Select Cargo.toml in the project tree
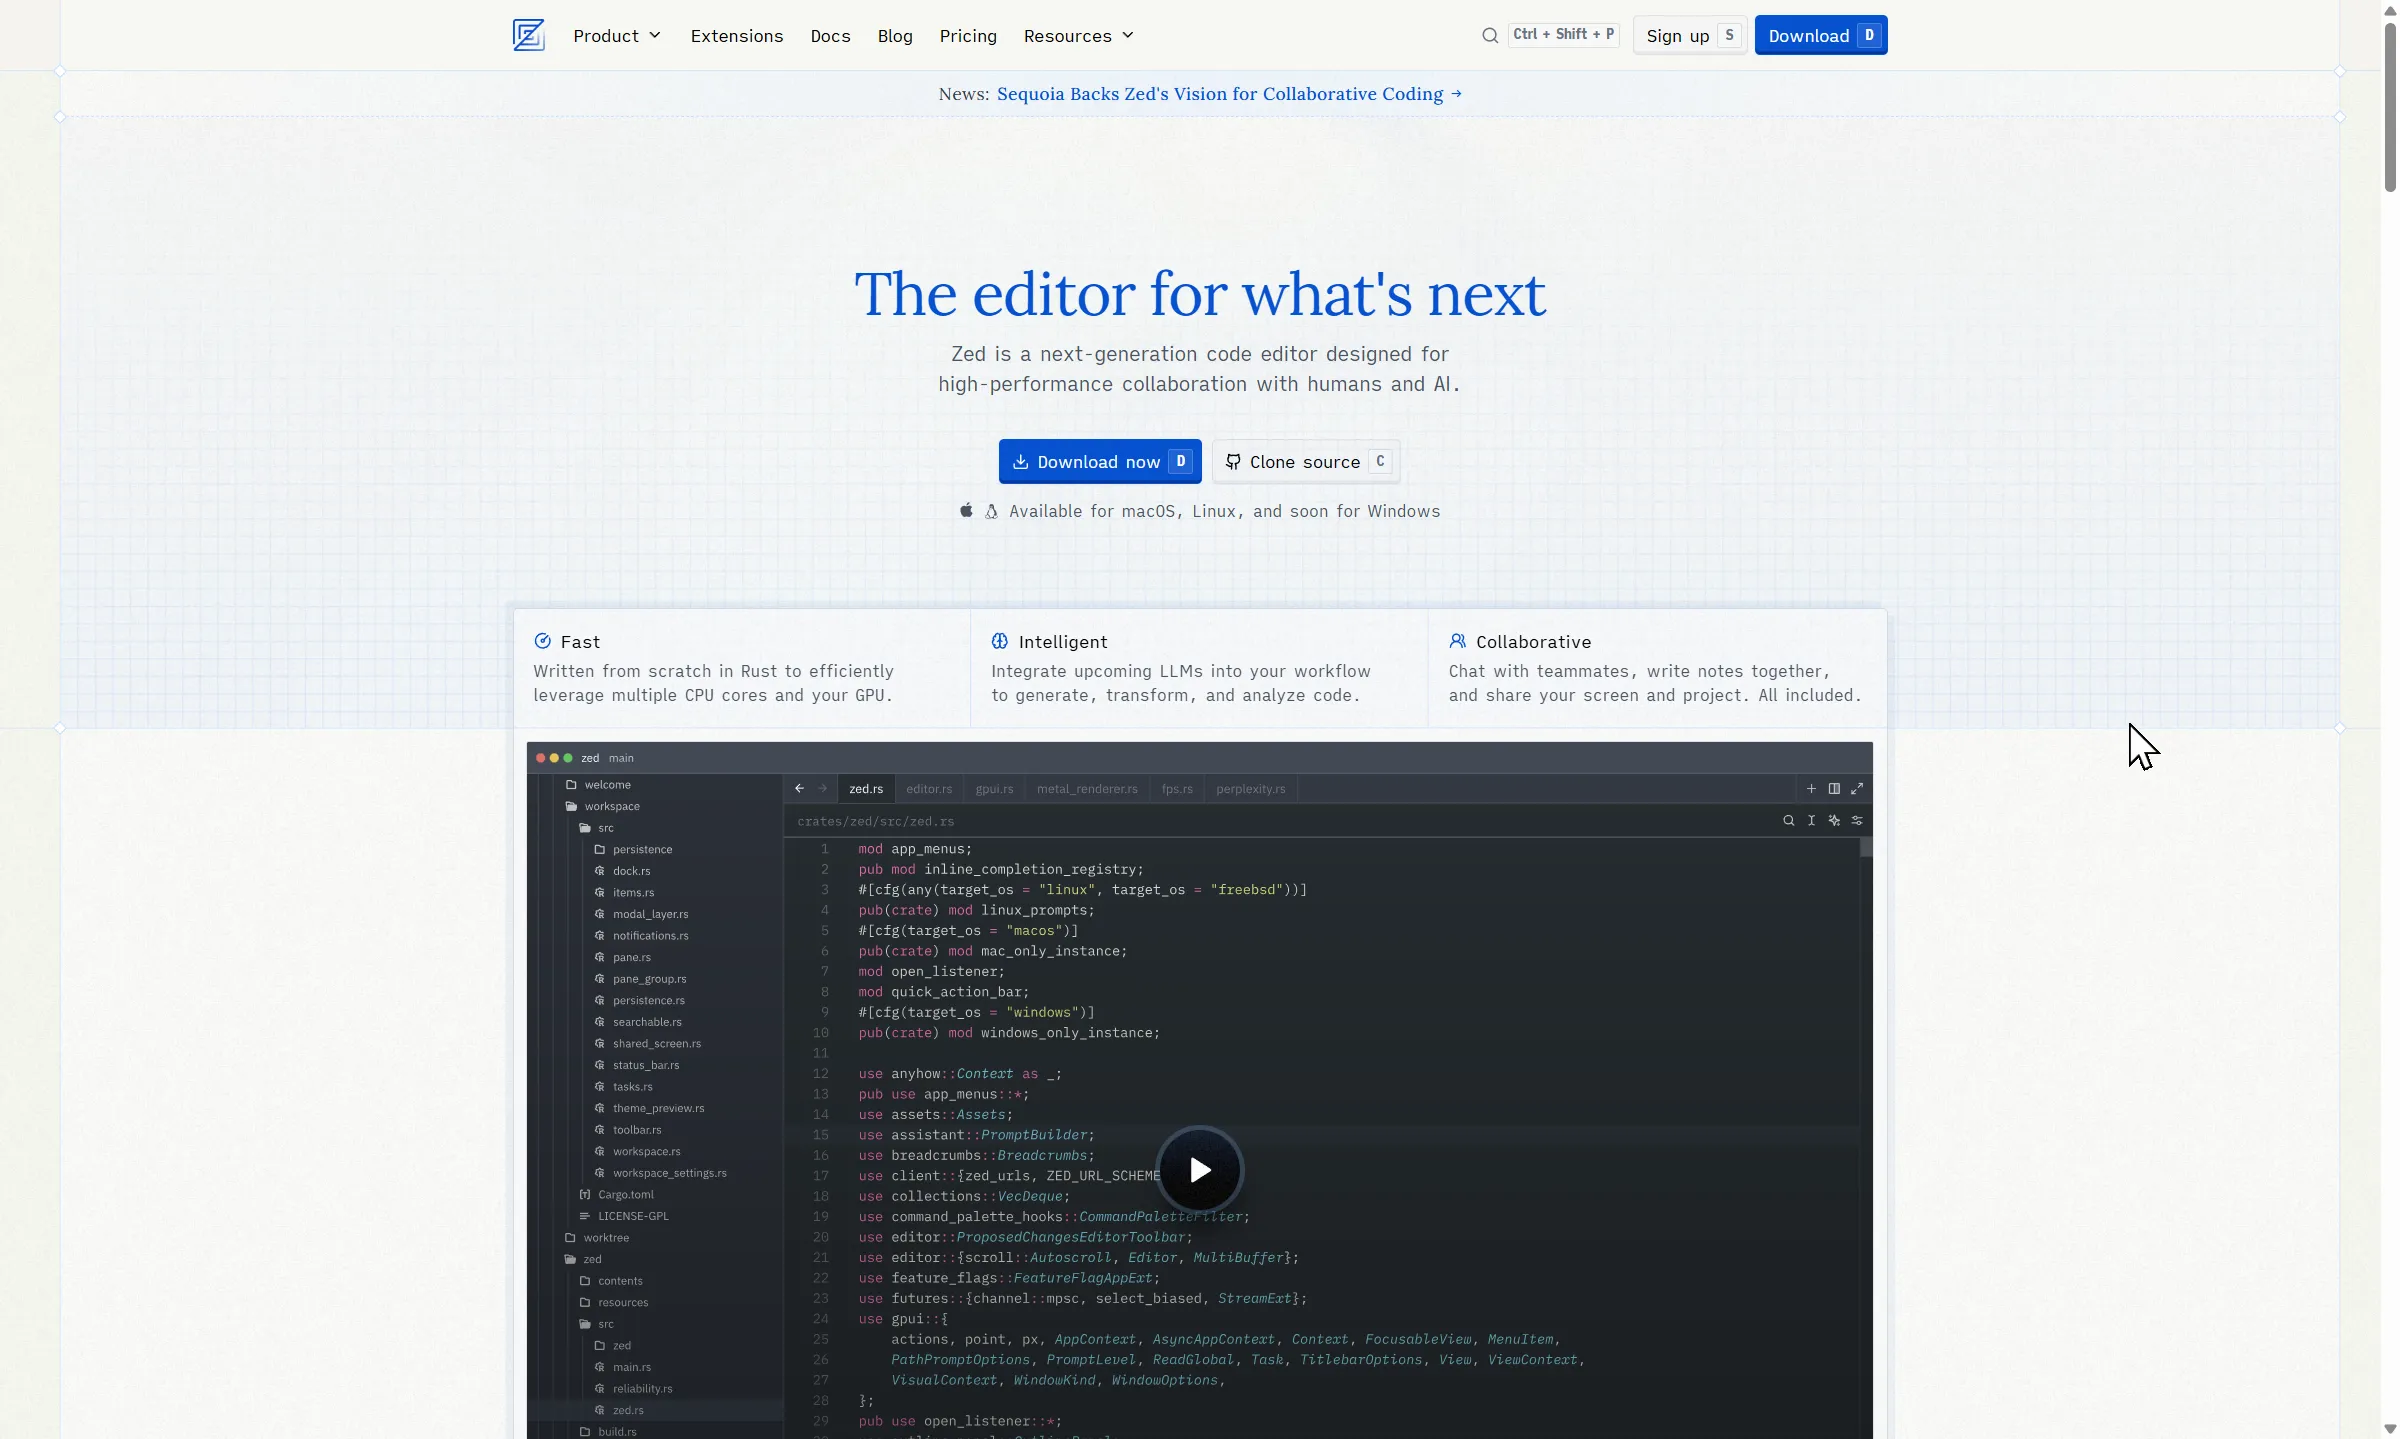Screen dimensions: 2400x1439 click(x=617, y=1195)
